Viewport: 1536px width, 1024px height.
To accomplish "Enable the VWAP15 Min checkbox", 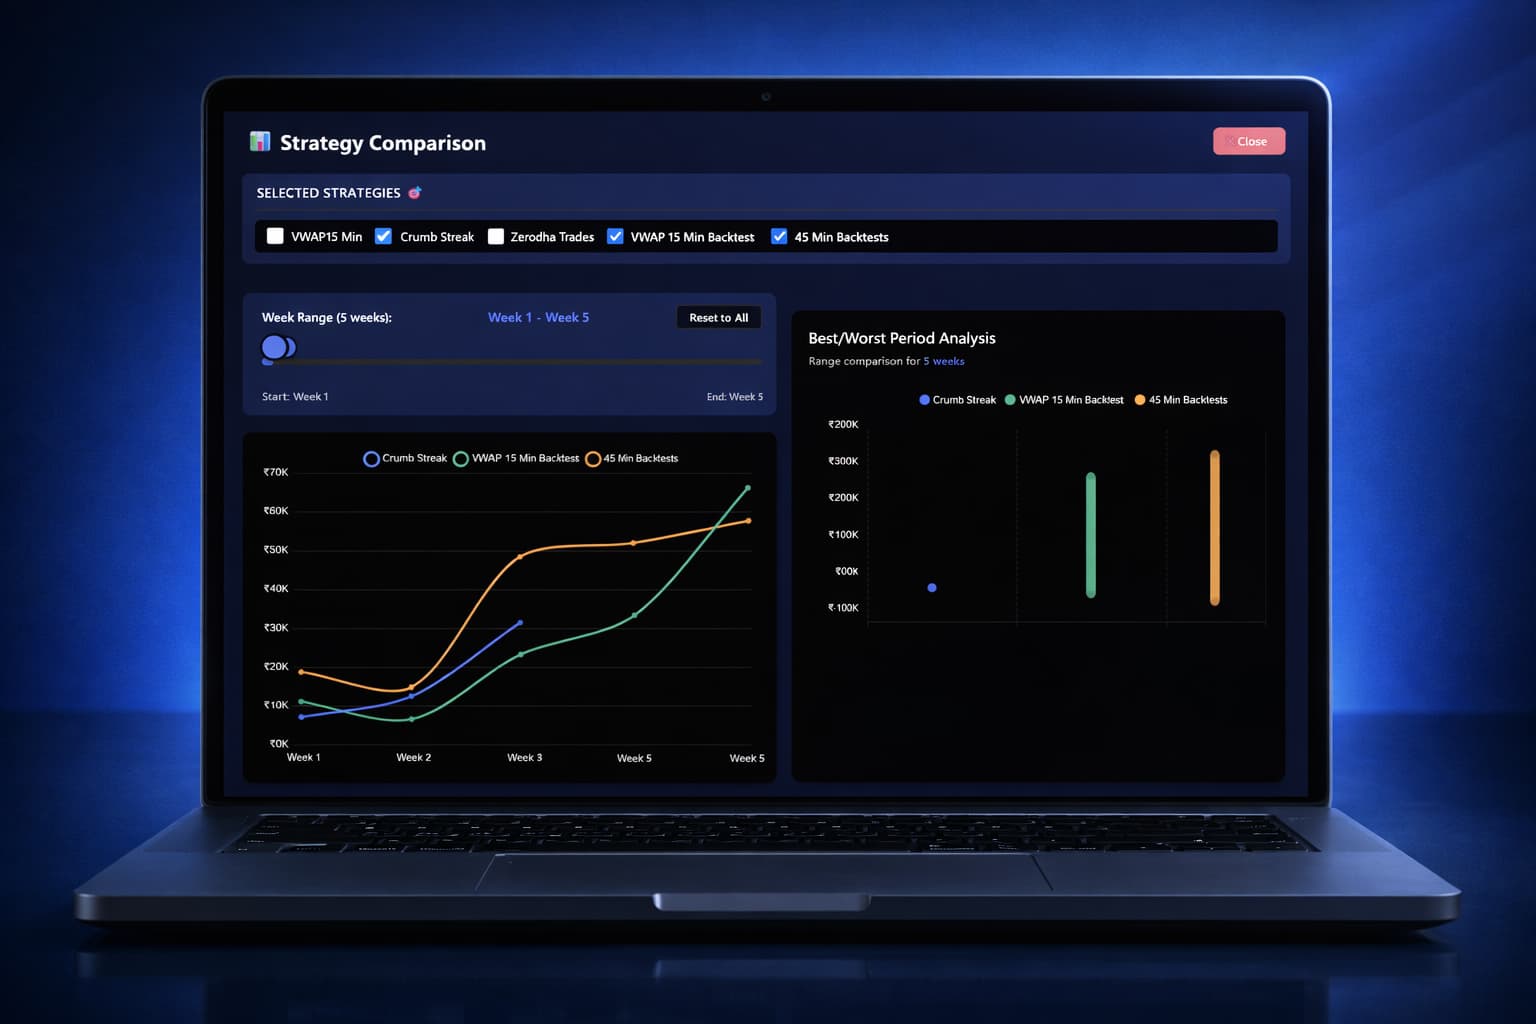I will pos(275,237).
